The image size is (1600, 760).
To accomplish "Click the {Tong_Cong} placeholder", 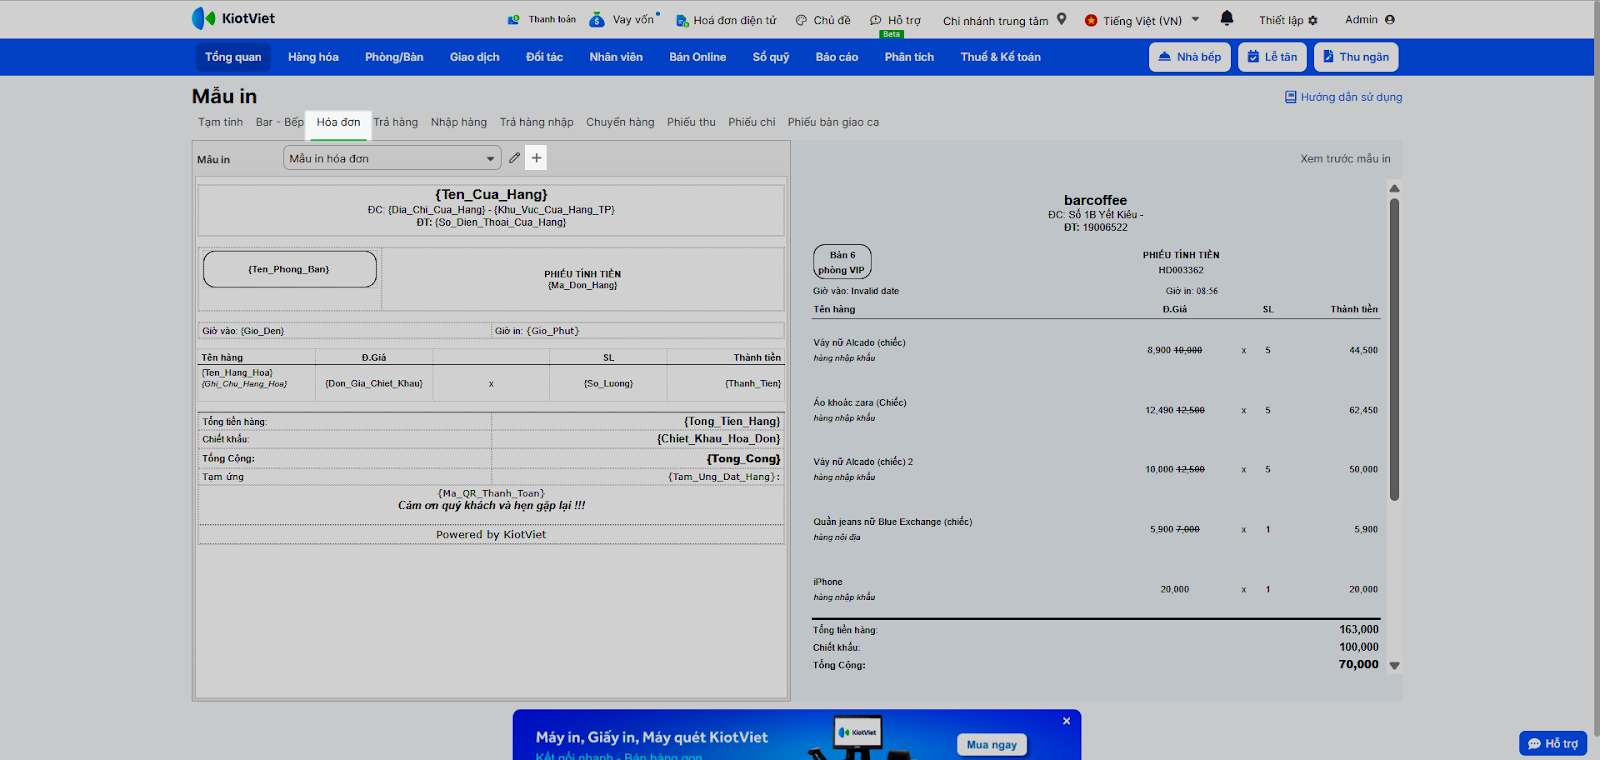I will [743, 459].
